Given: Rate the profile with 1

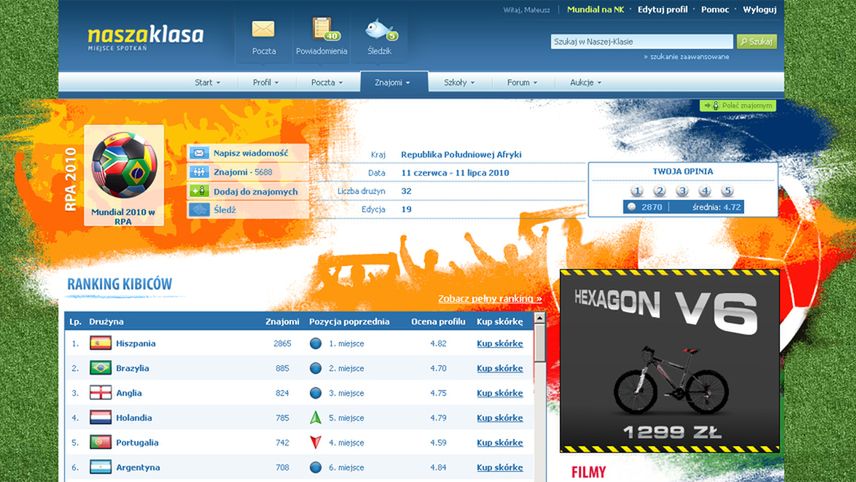Looking at the screenshot, I should click(x=637, y=191).
